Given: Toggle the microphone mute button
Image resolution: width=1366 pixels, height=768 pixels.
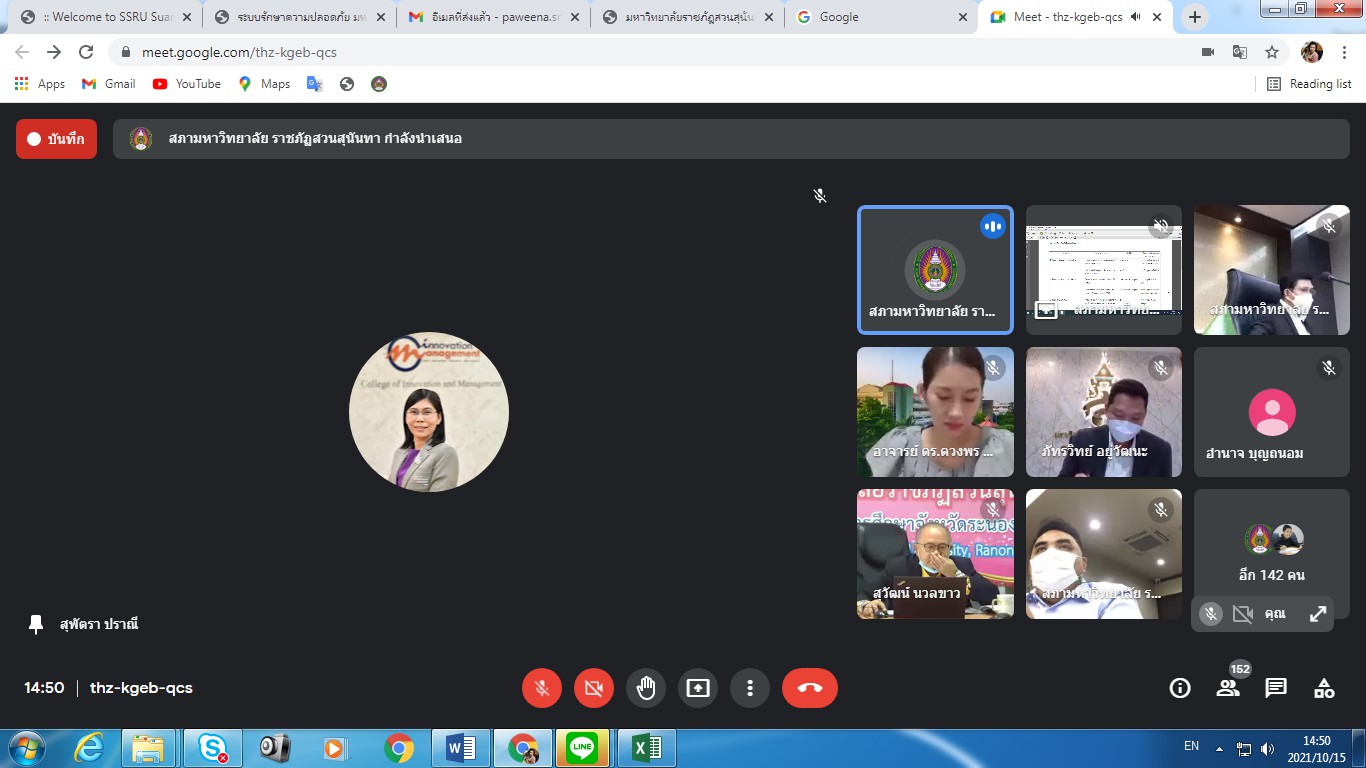Looking at the screenshot, I should tap(542, 688).
